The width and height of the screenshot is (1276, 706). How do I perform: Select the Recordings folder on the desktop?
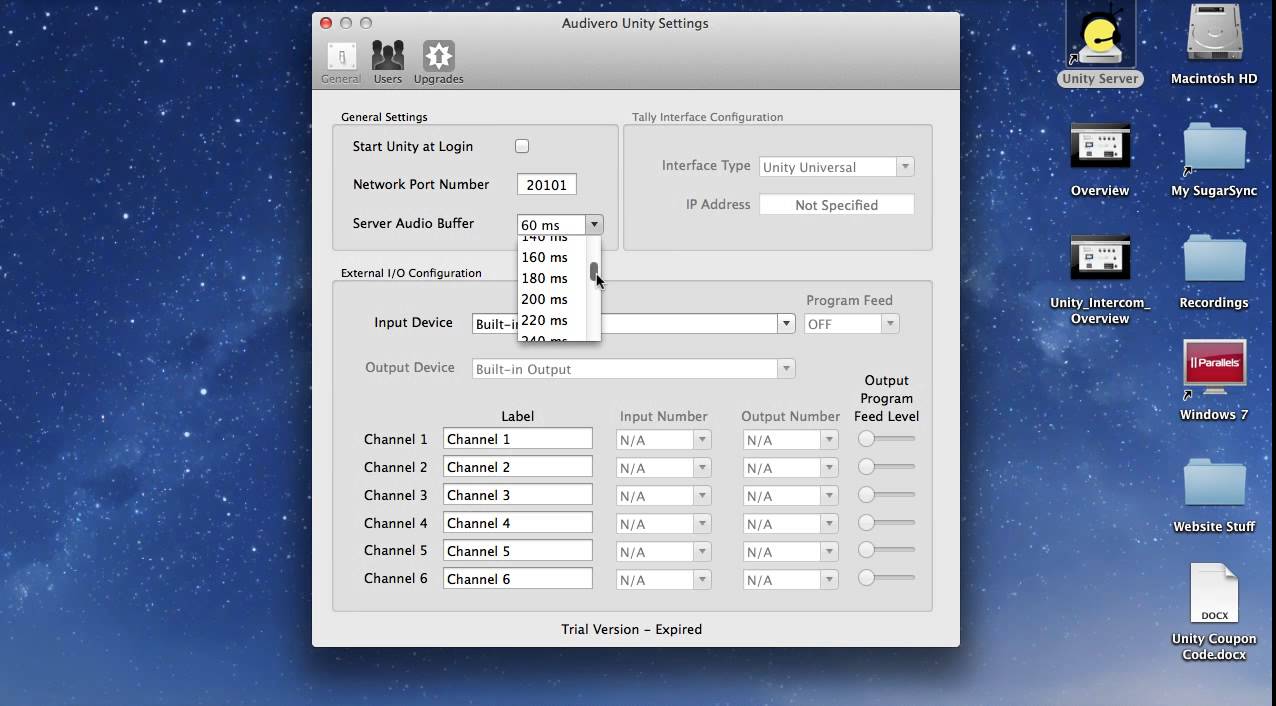(1214, 271)
